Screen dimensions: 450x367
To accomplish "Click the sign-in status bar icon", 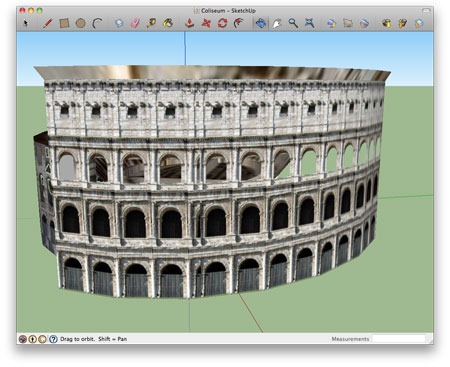I will point(43,339).
